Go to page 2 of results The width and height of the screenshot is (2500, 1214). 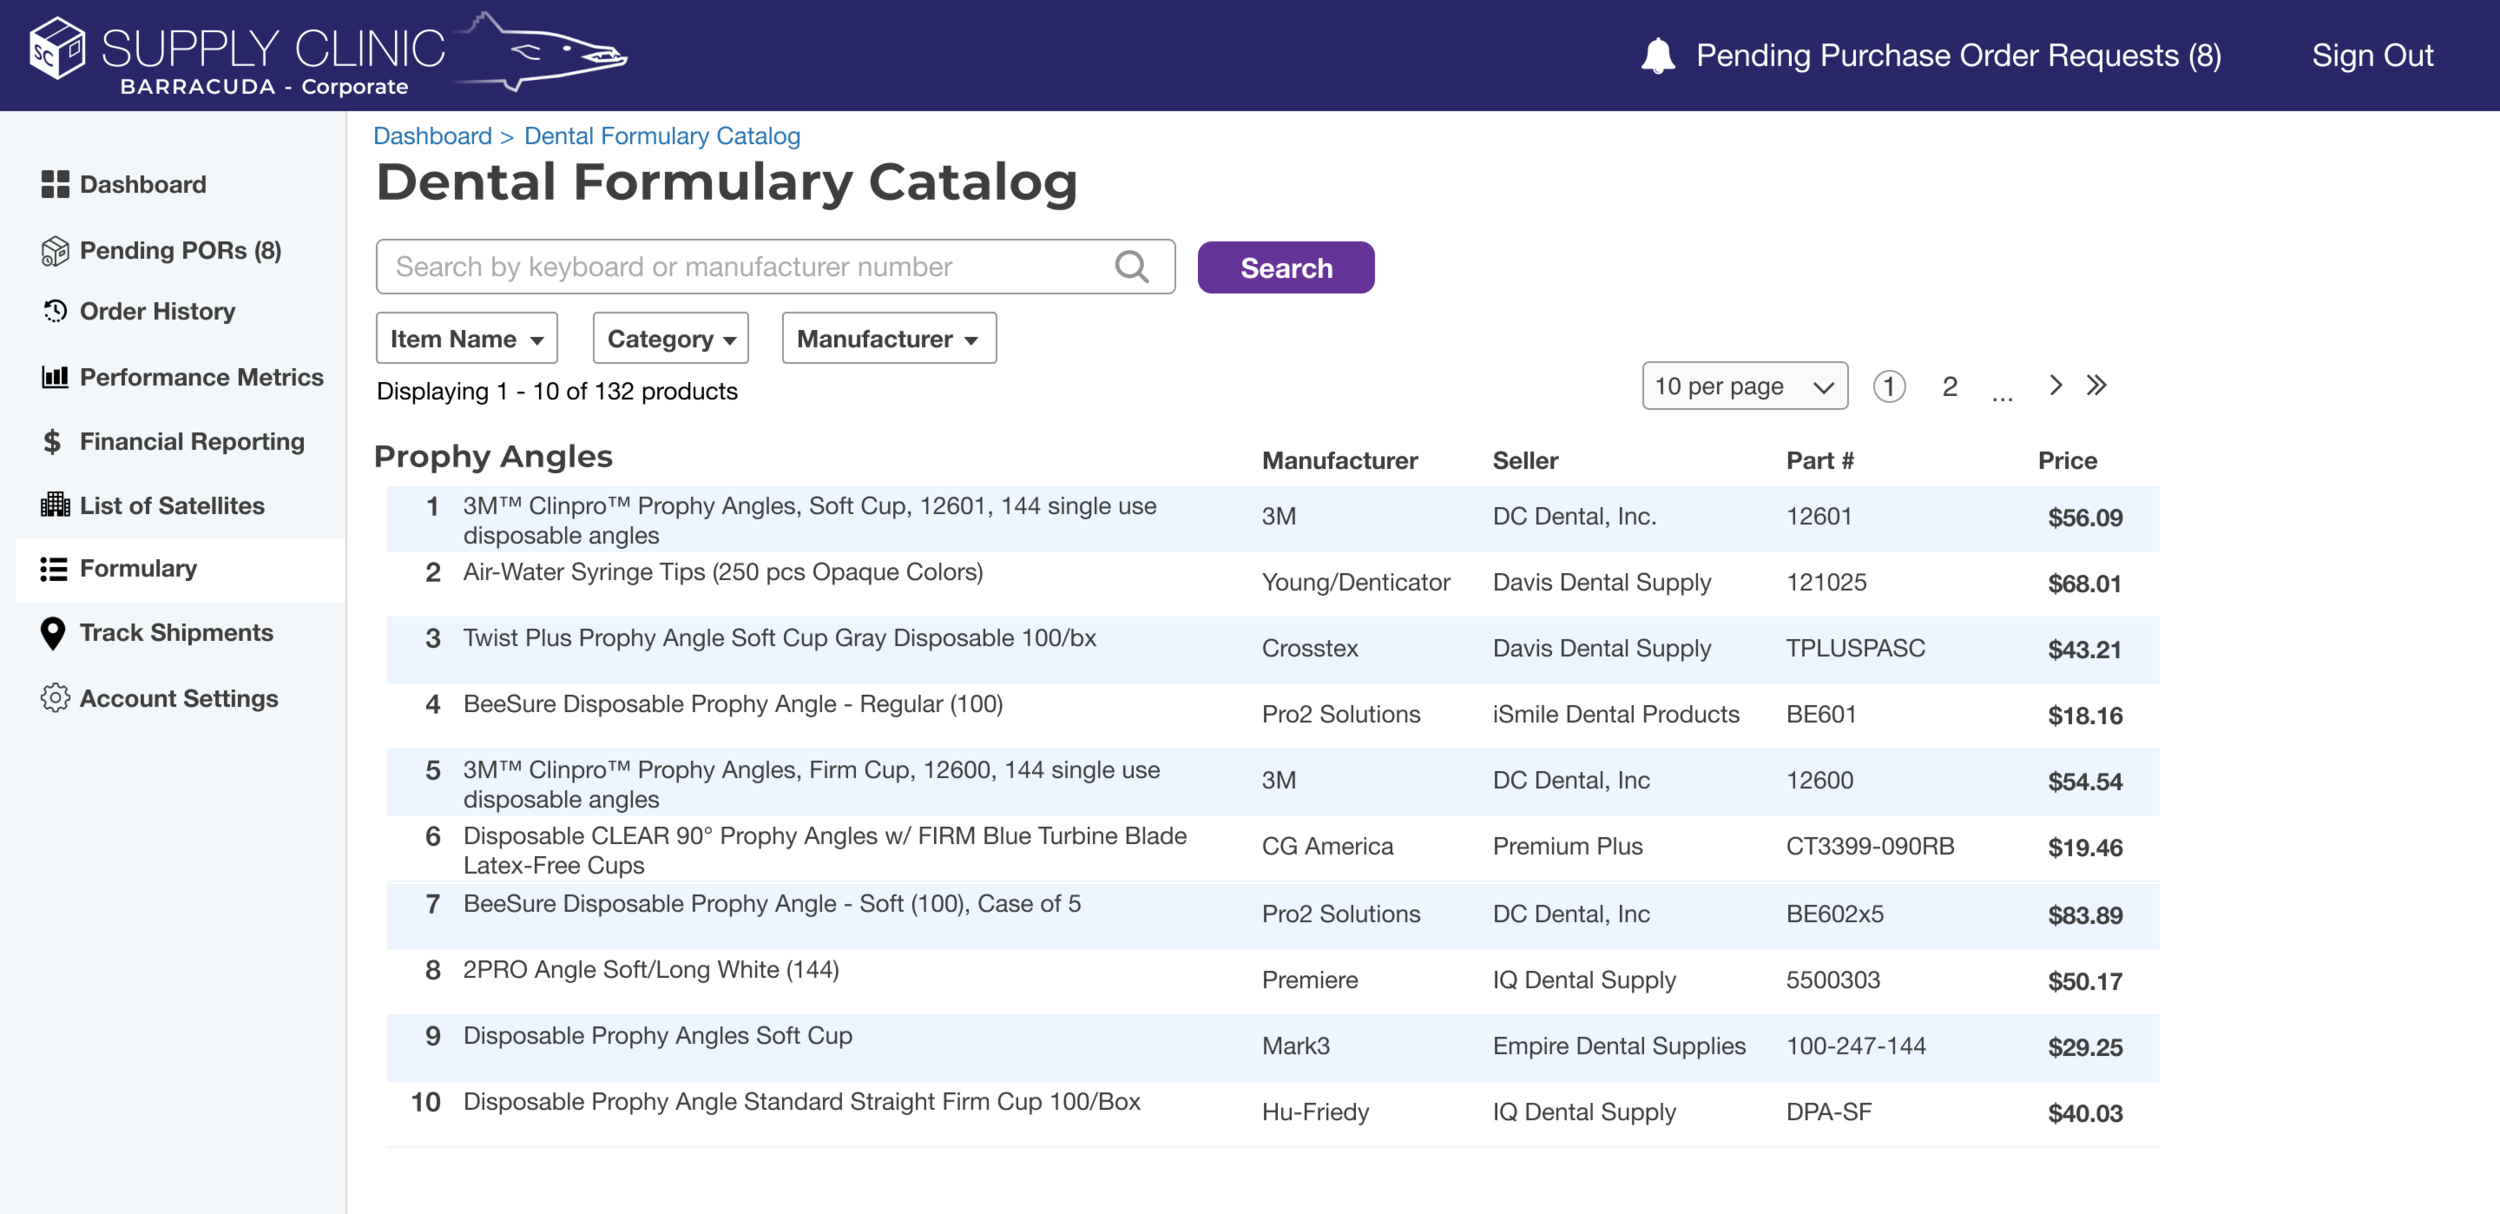[x=1949, y=386]
